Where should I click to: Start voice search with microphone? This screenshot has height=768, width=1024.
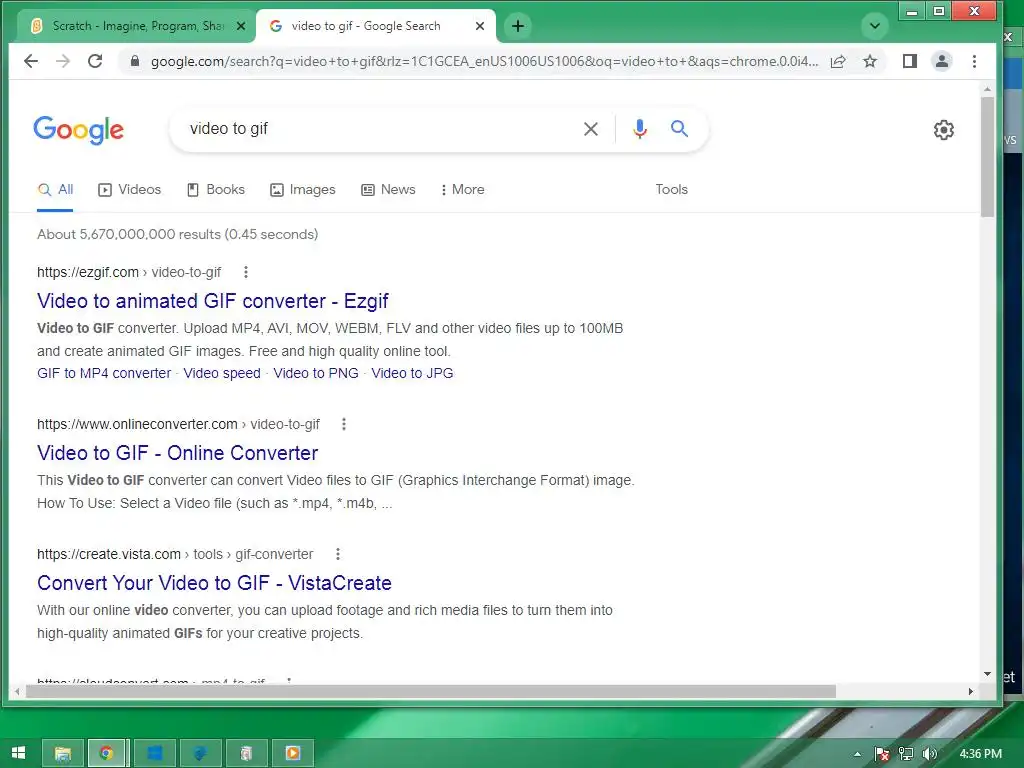pyautogui.click(x=640, y=129)
